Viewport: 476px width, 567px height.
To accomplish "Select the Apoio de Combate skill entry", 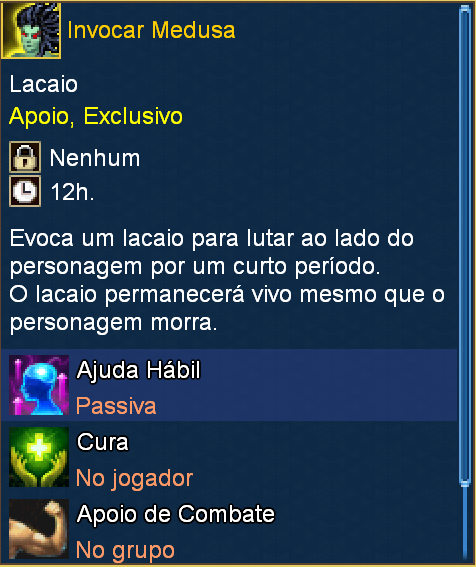I will (x=229, y=529).
